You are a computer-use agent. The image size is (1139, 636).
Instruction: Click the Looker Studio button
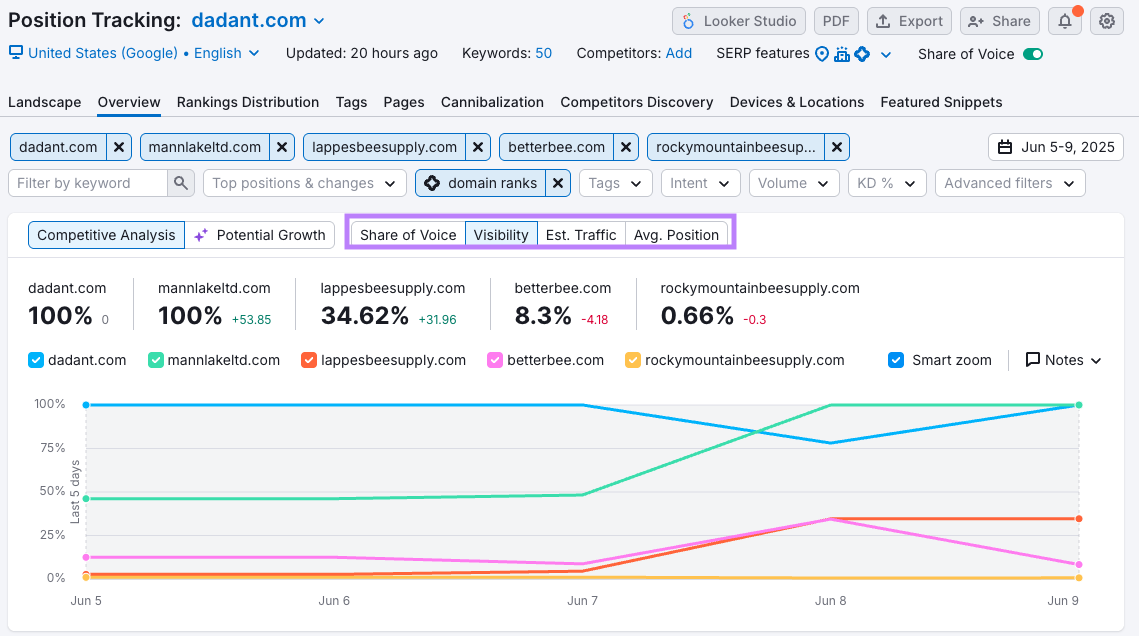point(738,20)
